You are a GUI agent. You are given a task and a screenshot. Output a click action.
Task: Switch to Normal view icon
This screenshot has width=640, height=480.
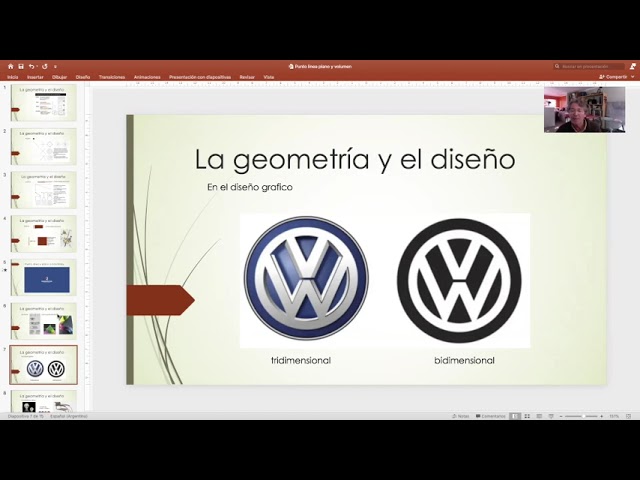point(515,416)
